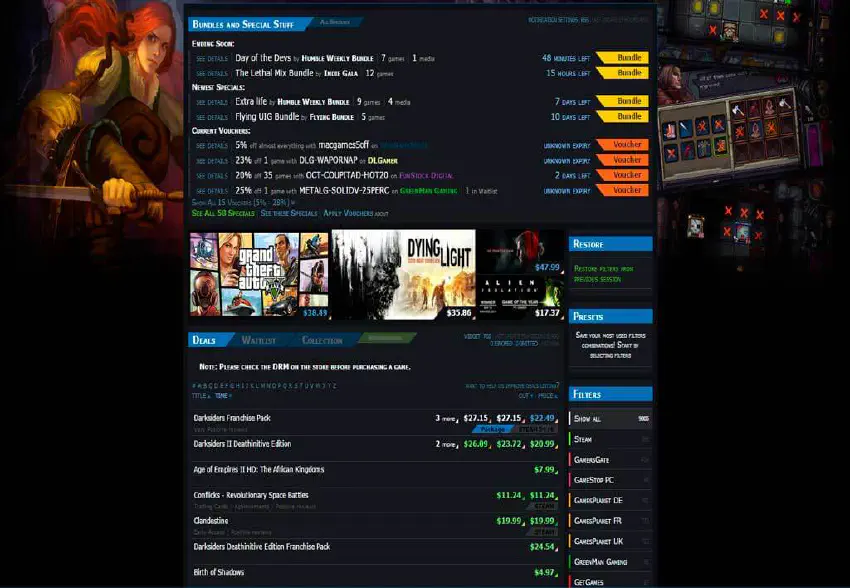See details for Day of the Devs
The height and width of the screenshot is (588, 850).
[212, 59]
